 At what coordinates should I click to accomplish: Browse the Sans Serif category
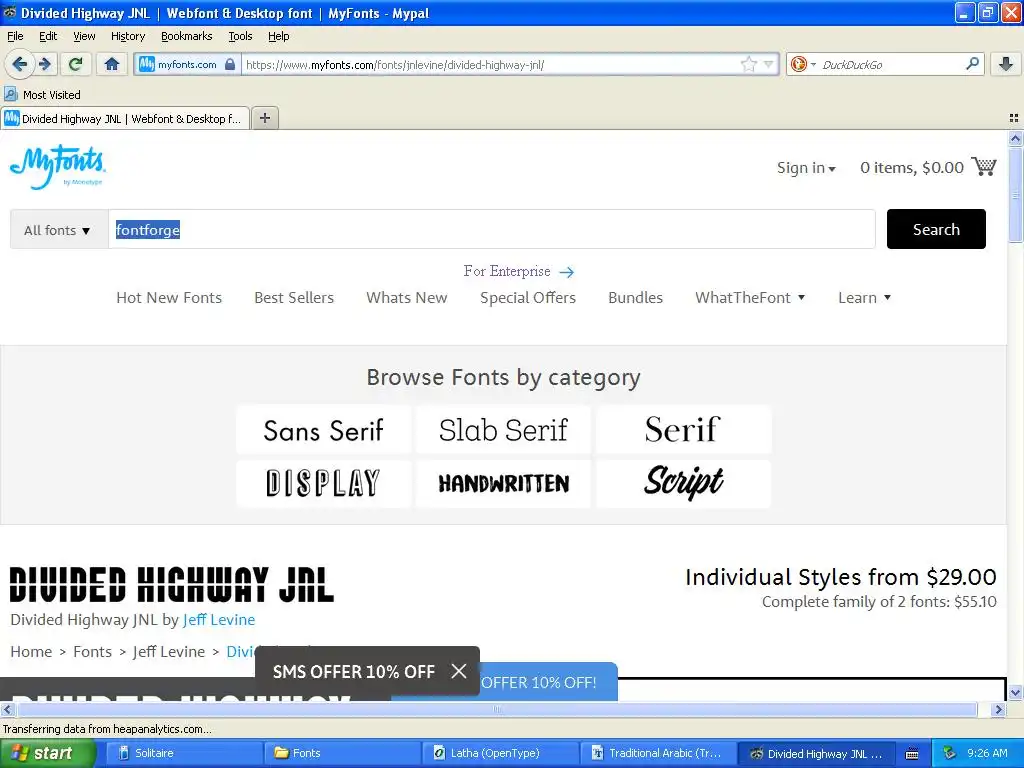(x=324, y=430)
